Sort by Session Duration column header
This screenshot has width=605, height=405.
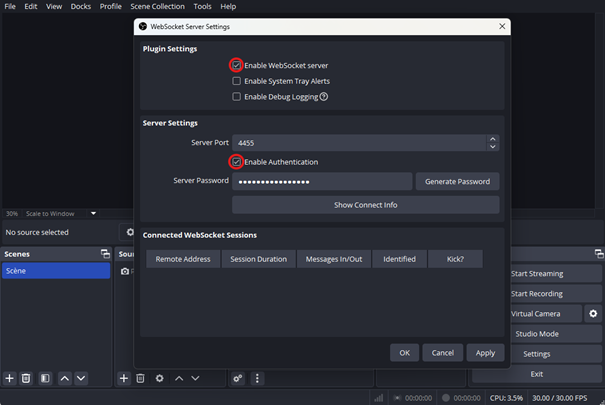tap(259, 259)
